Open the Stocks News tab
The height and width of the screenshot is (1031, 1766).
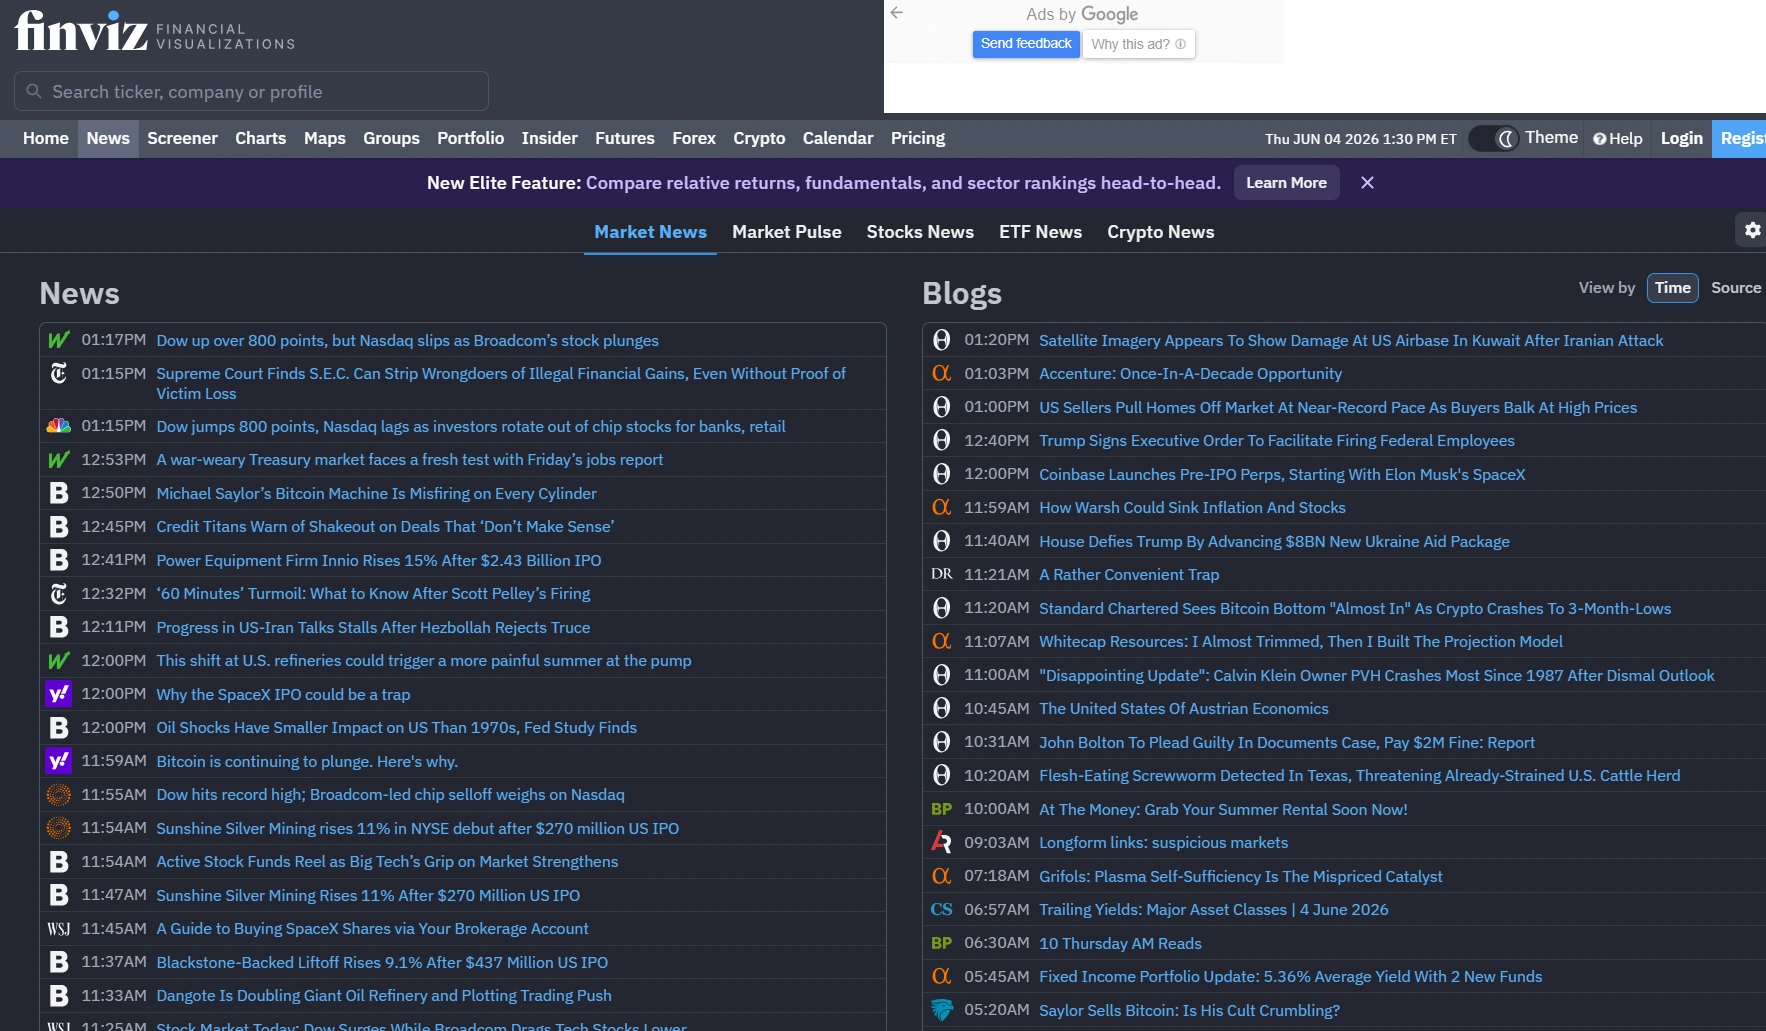920,232
